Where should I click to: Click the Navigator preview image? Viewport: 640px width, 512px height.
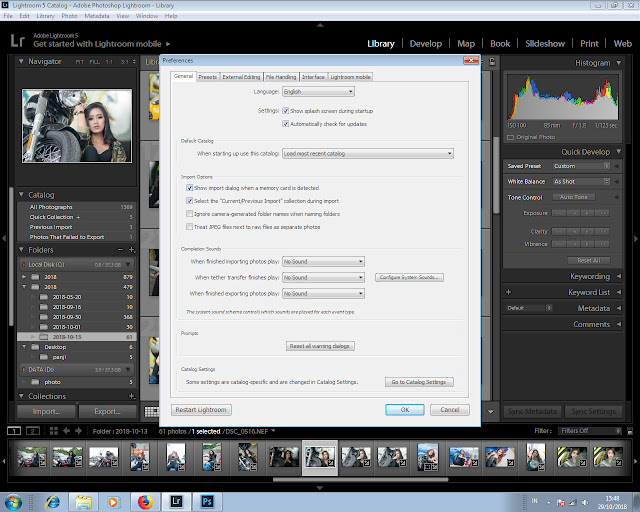point(77,126)
